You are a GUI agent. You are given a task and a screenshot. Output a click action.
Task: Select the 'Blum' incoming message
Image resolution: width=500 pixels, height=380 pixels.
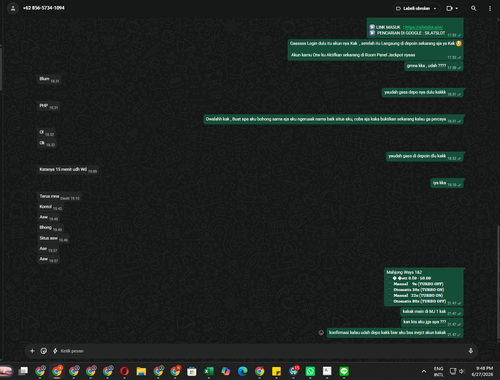click(49, 79)
